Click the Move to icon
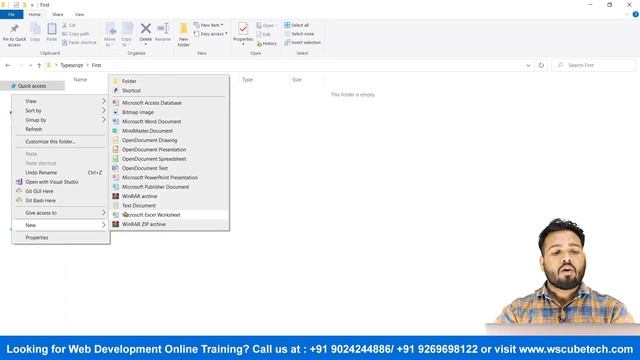Screen dimensions: 640x360 [x=110, y=29]
